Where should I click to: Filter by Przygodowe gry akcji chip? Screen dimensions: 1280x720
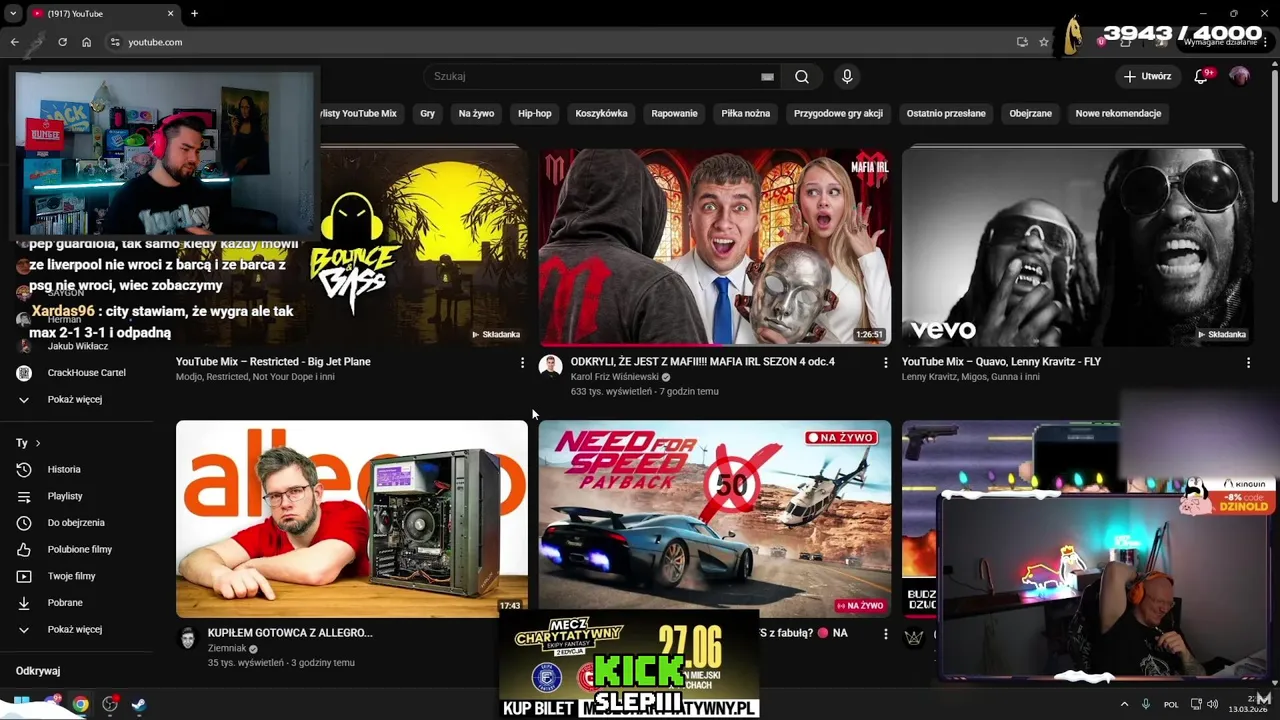coord(838,114)
